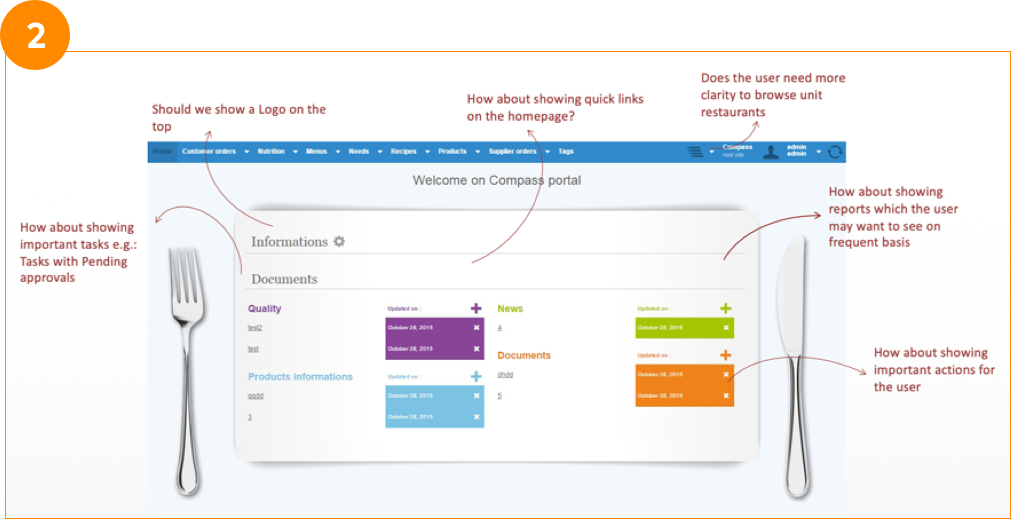Add item with blue Products informations plus
The image size is (1012, 520).
(x=476, y=376)
